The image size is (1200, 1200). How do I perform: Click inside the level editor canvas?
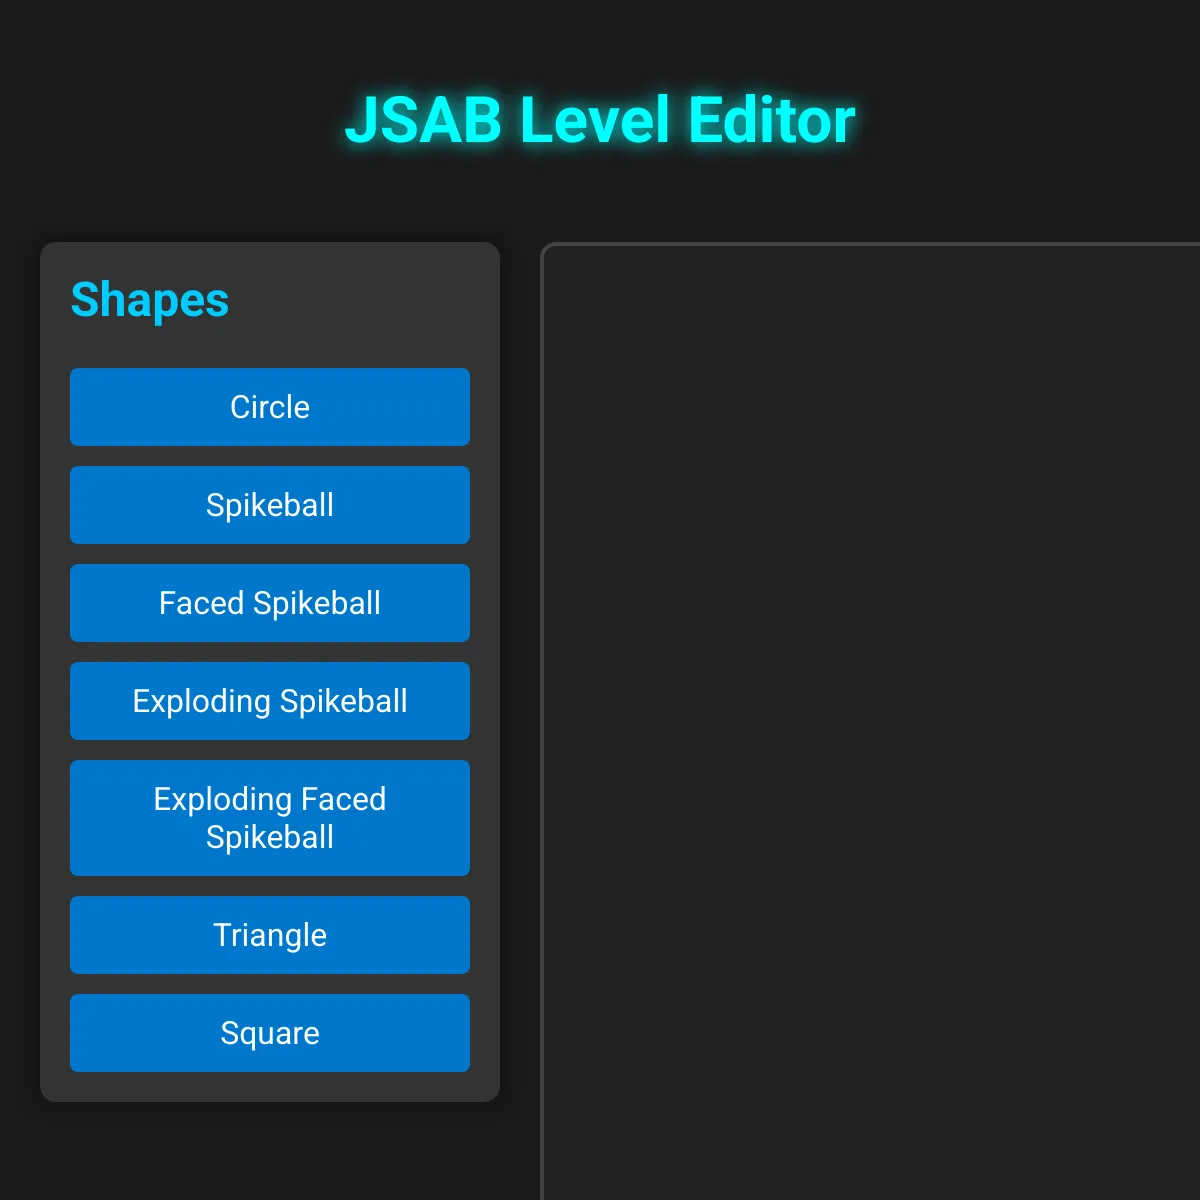(871, 721)
